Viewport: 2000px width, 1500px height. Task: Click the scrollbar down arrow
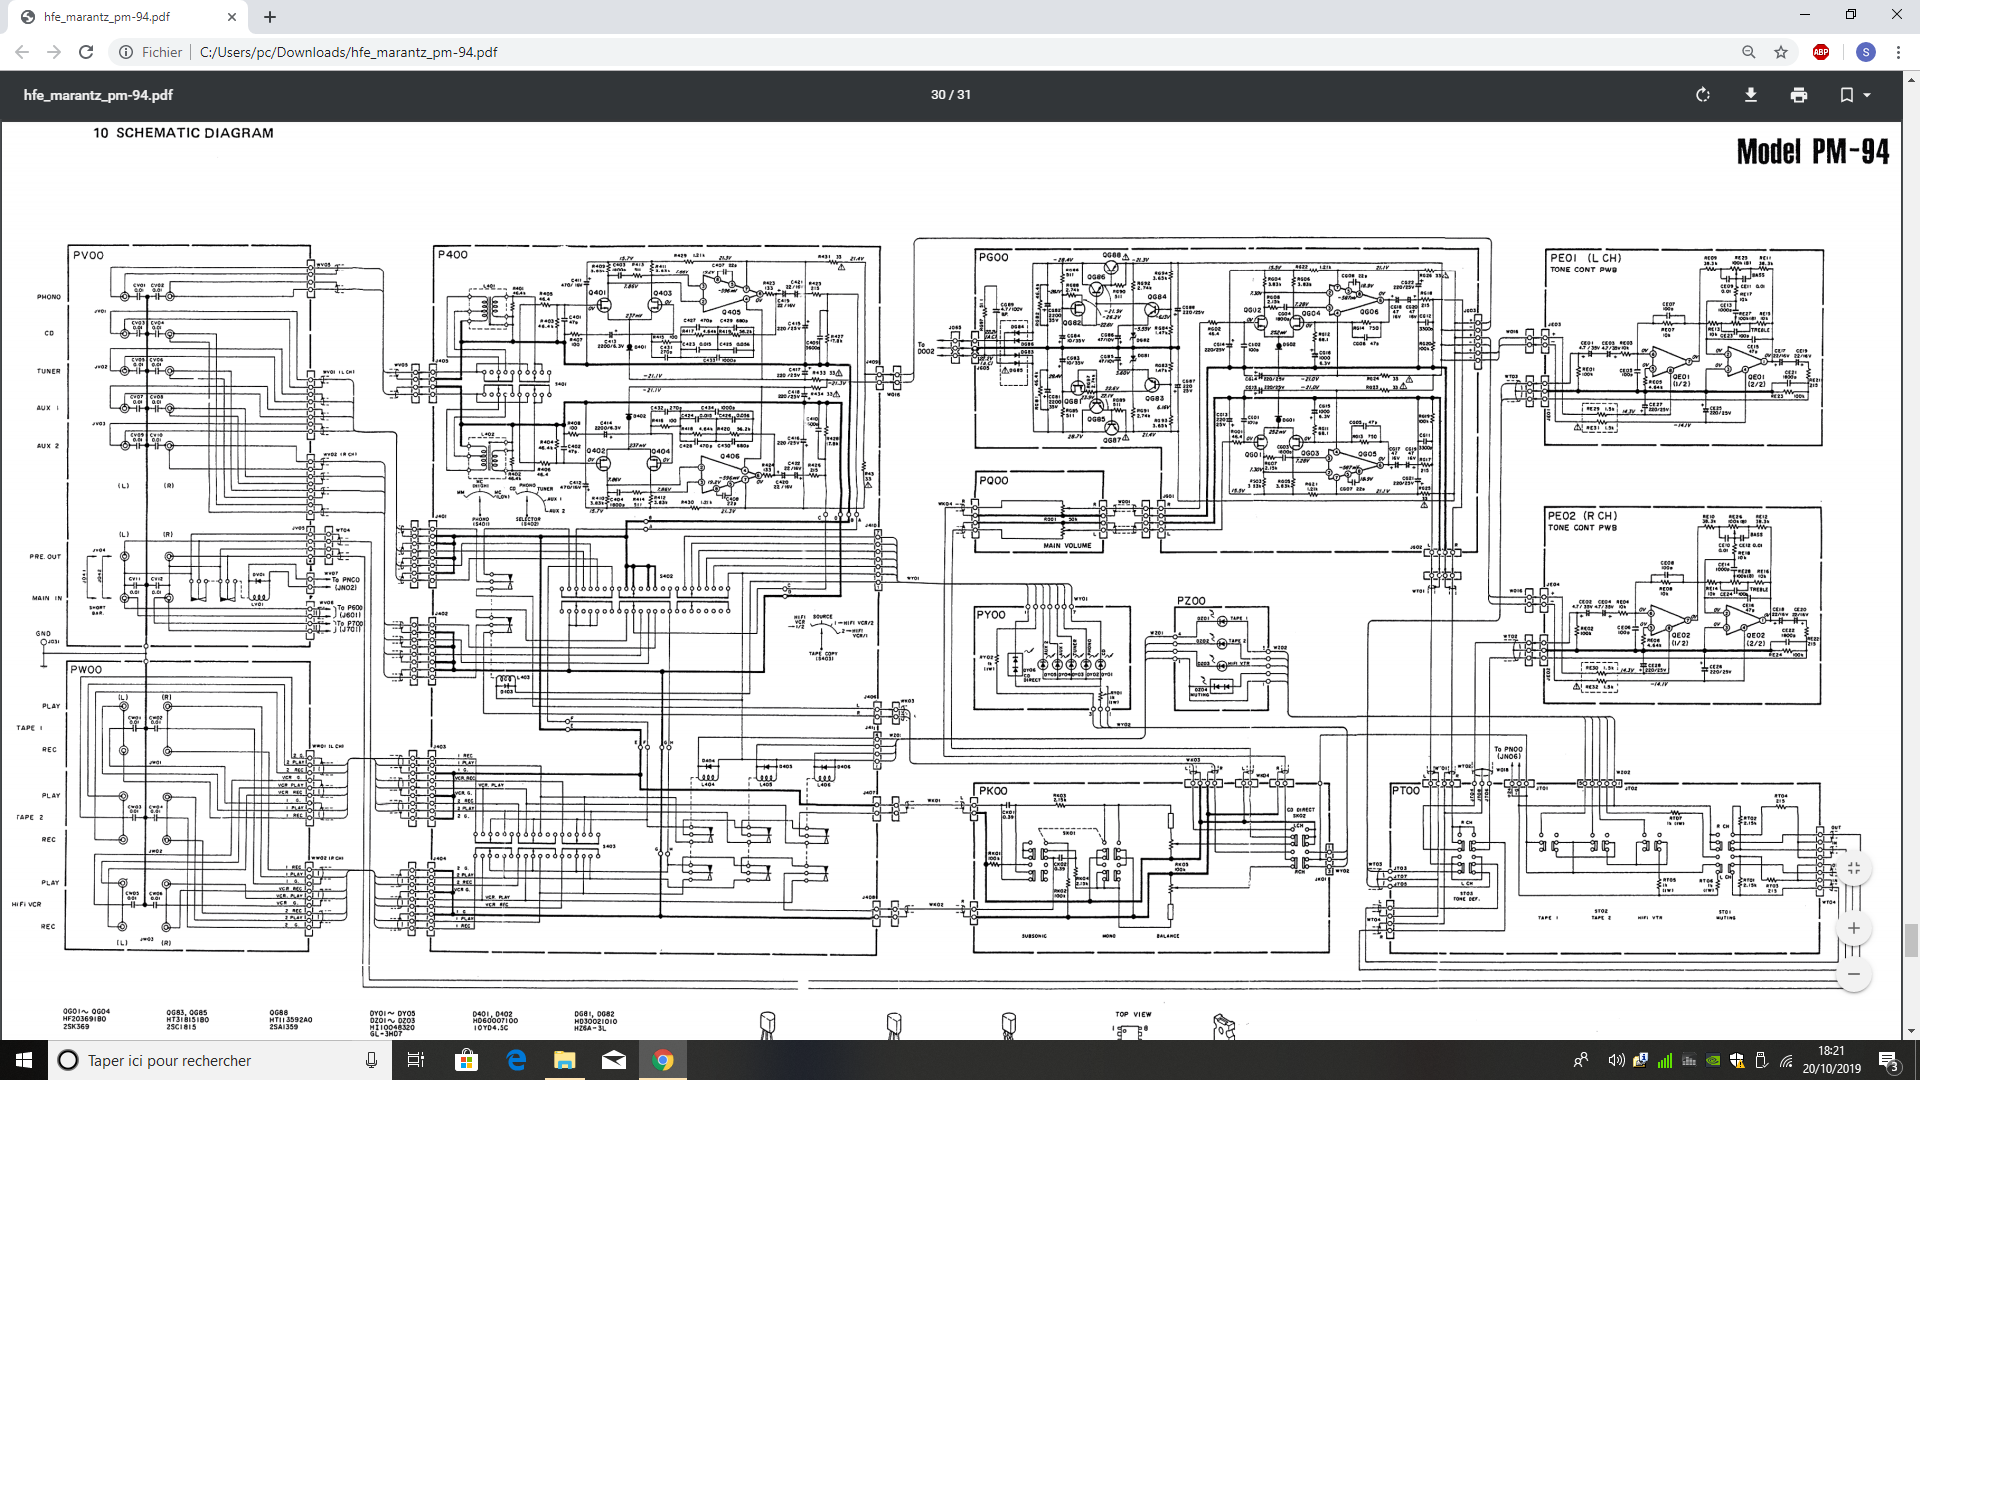click(x=1911, y=1031)
